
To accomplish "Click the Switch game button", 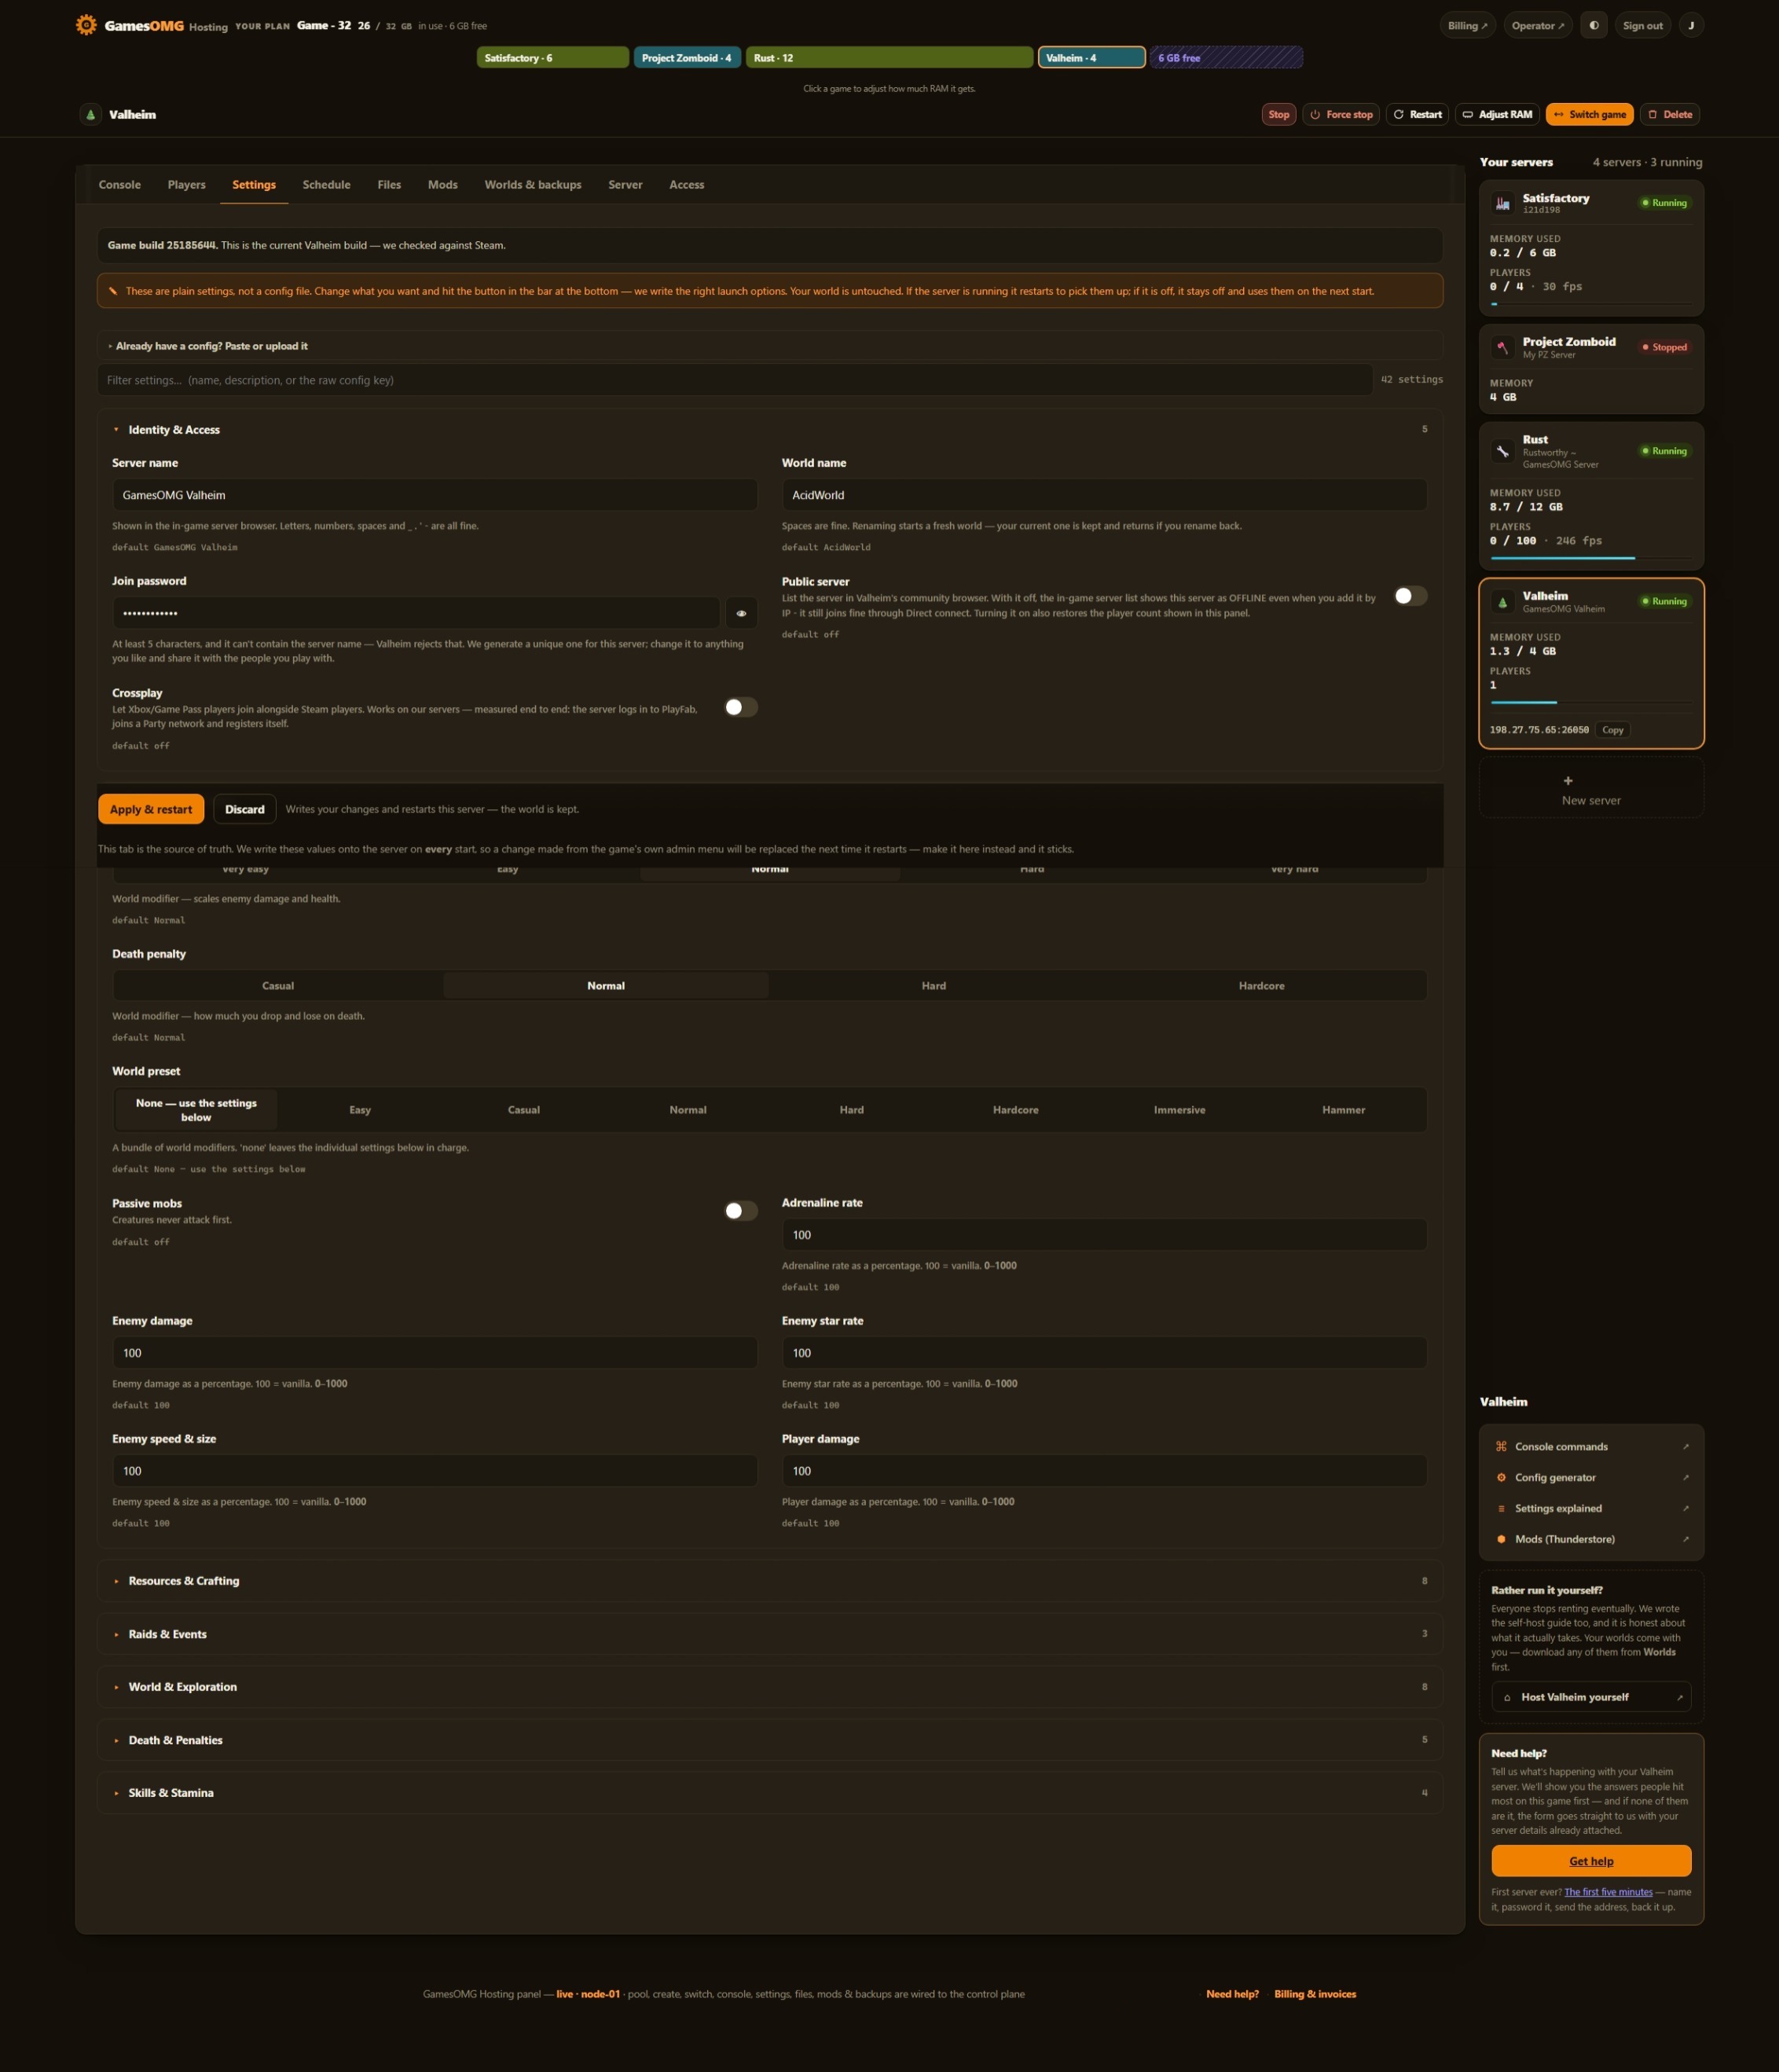I will coord(1589,114).
